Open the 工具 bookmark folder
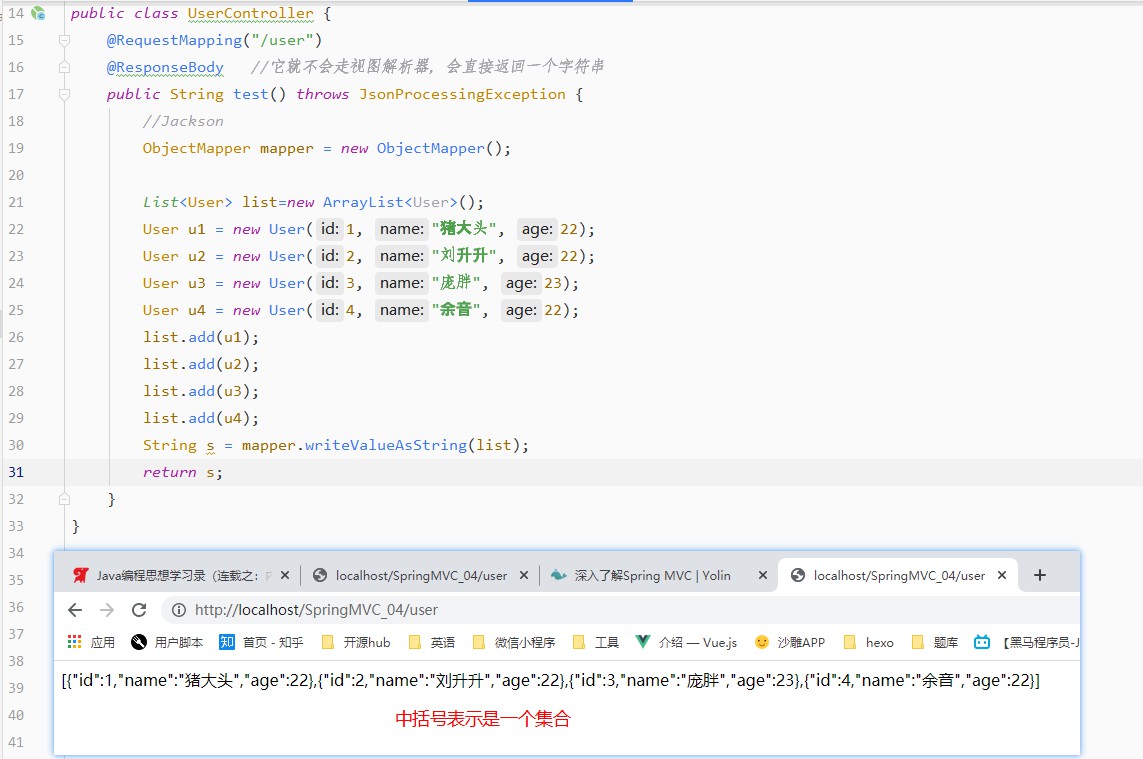 click(596, 642)
